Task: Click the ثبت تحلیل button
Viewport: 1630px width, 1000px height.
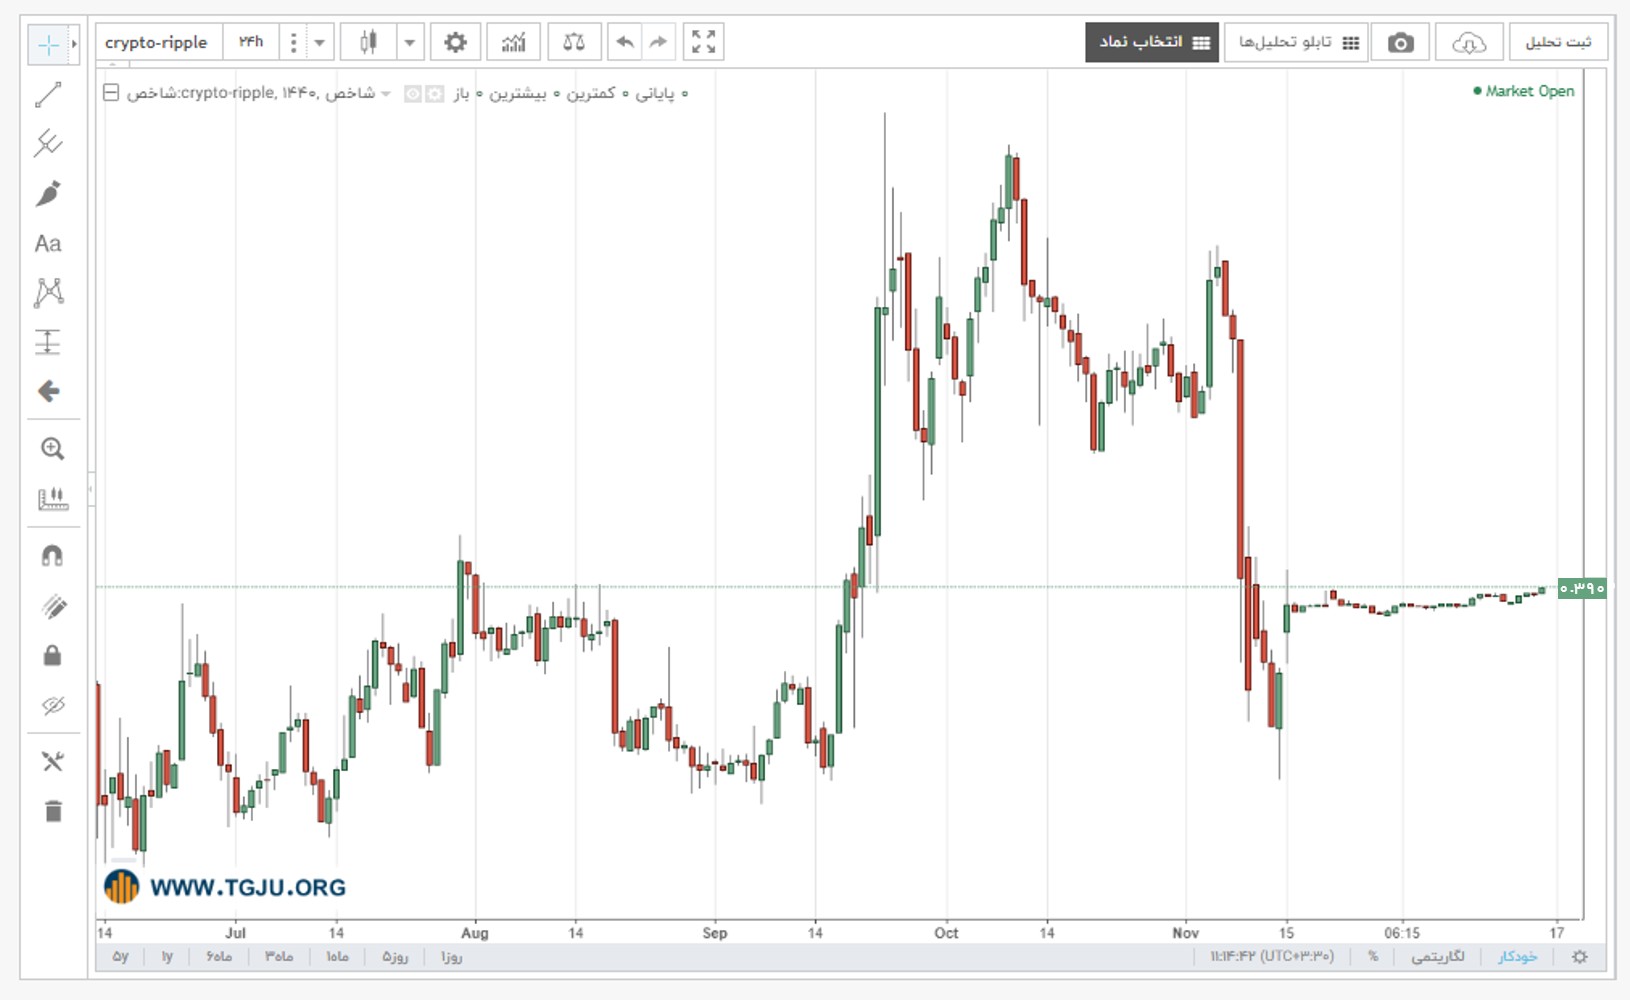Action: point(1558,42)
